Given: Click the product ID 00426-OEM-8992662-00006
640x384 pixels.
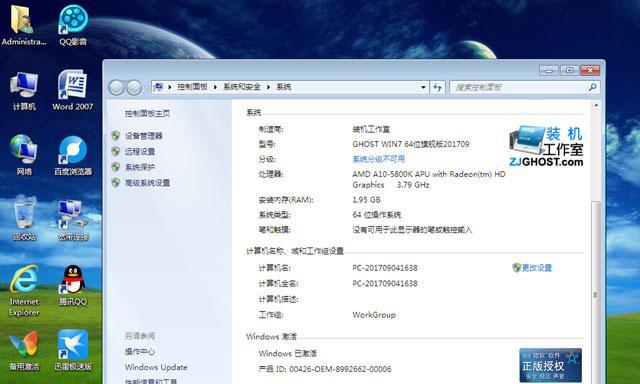Looking at the screenshot, I should coord(340,369).
